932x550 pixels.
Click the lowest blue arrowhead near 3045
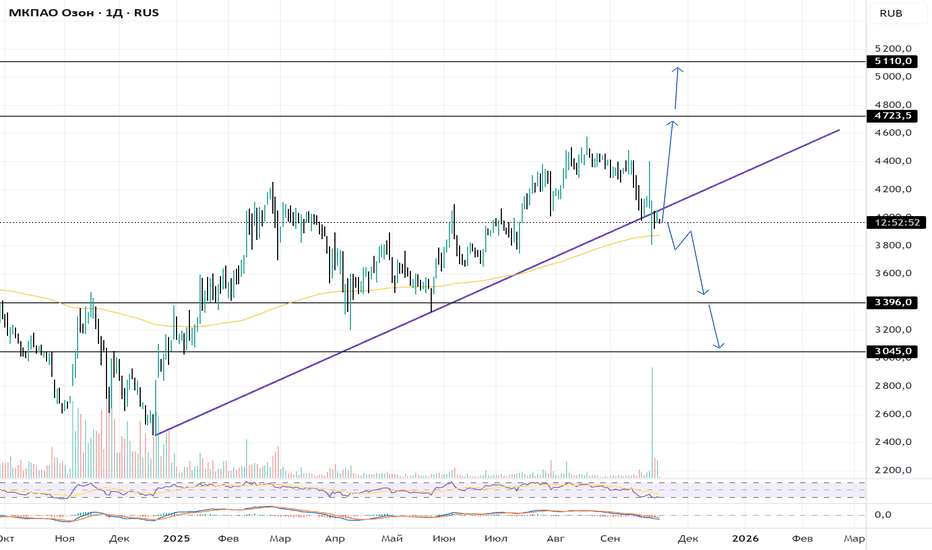pyautogui.click(x=718, y=345)
